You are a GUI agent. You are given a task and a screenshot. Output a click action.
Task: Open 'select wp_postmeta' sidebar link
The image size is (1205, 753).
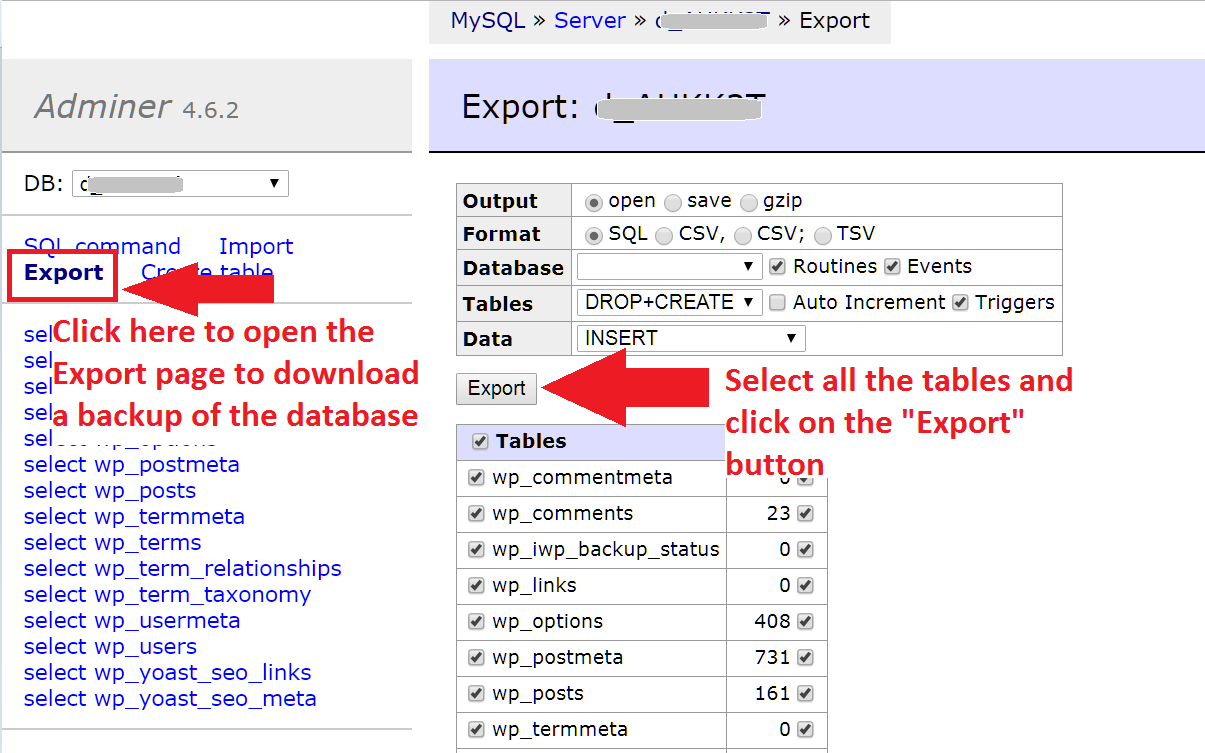pyautogui.click(x=132, y=465)
